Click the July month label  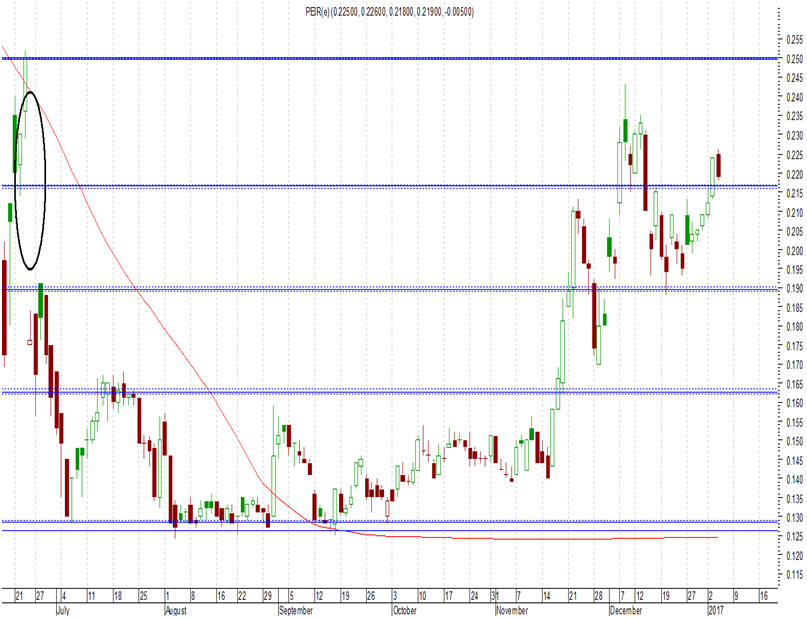62,611
